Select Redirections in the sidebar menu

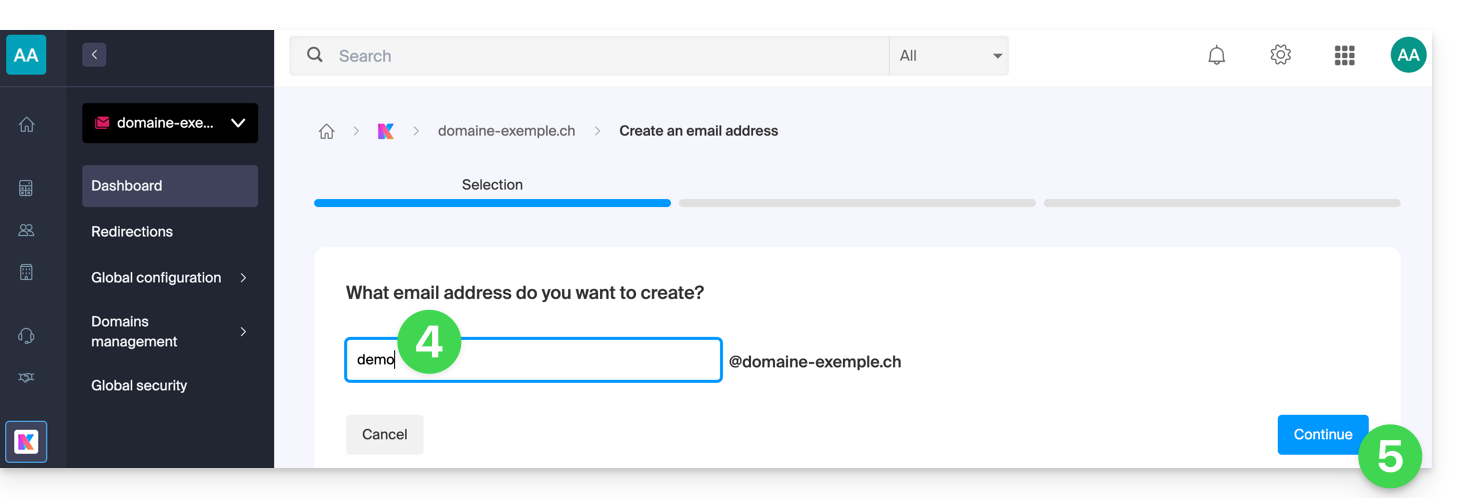[x=132, y=231]
